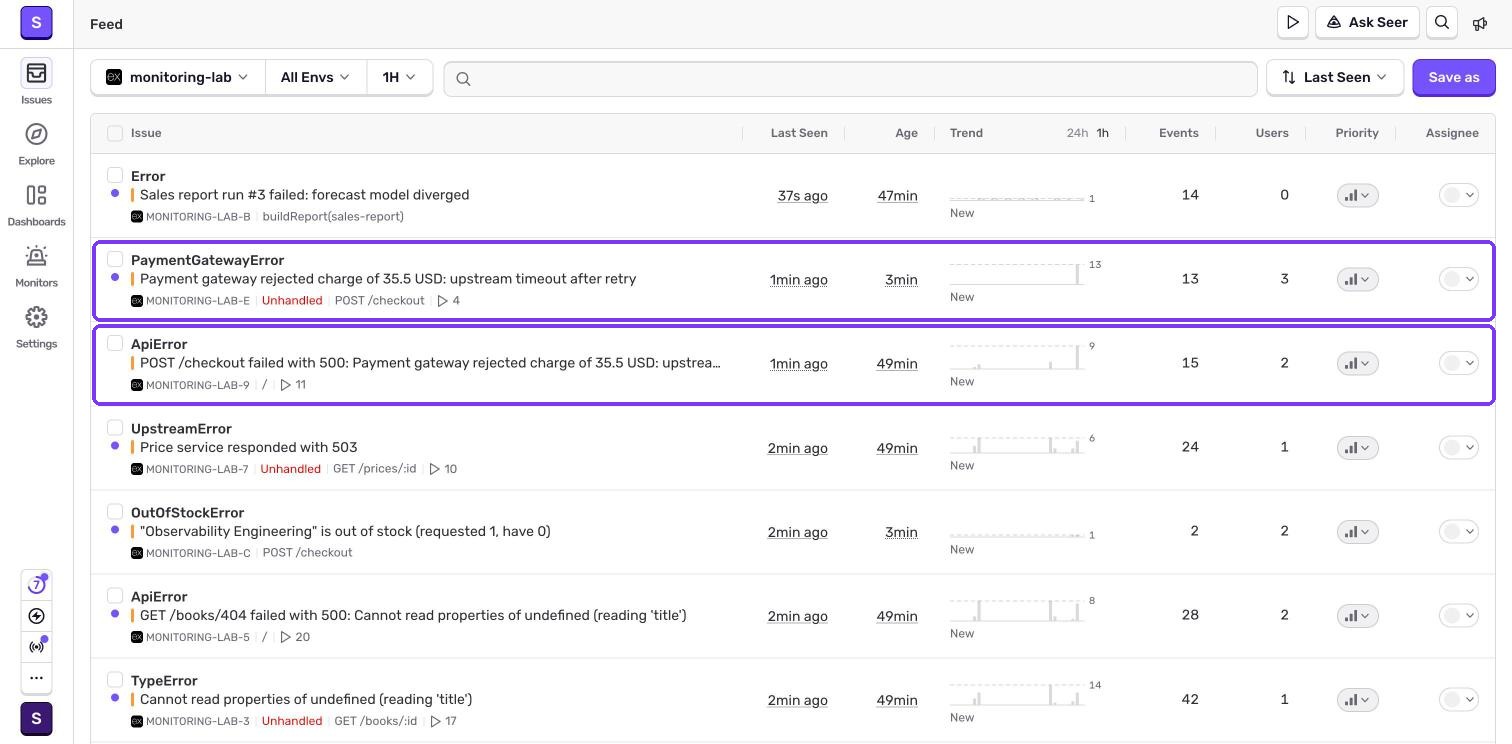The height and width of the screenshot is (744, 1512).
Task: Click the MONITORING-LAB-B short ID
Action: point(198,217)
